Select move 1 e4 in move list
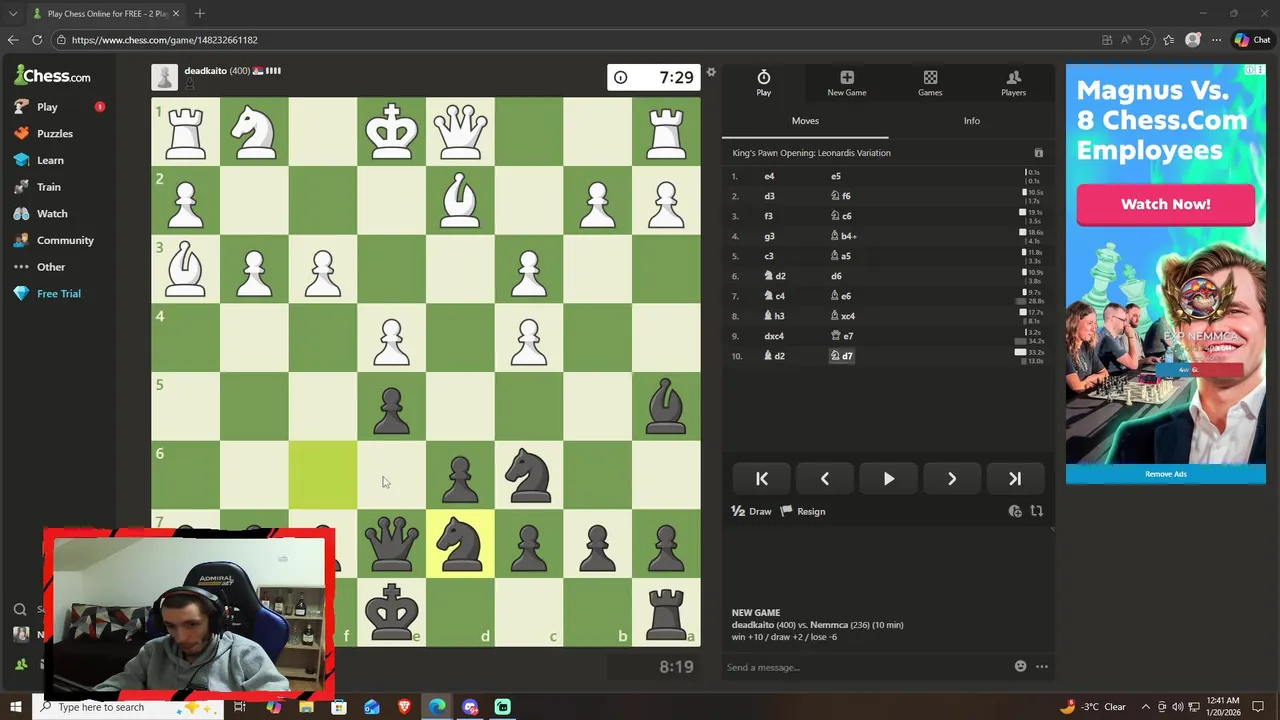This screenshot has width=1280, height=720. (769, 177)
